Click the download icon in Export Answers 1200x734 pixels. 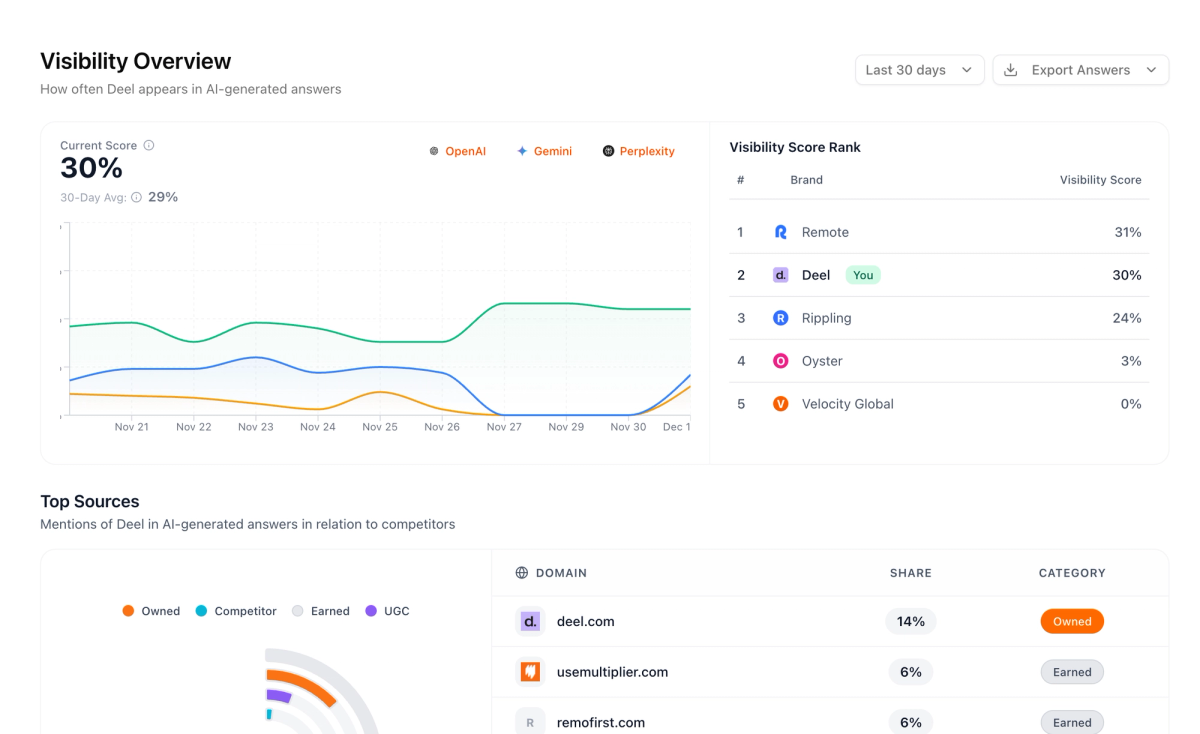[1011, 70]
